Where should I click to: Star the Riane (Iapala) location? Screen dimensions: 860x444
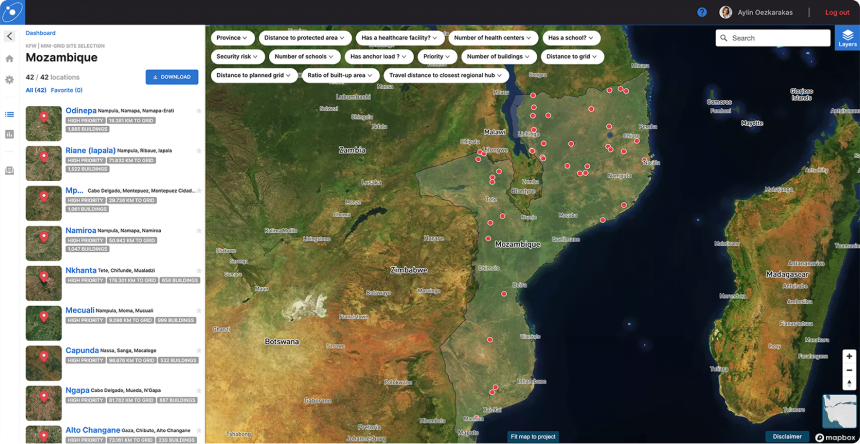tap(199, 151)
